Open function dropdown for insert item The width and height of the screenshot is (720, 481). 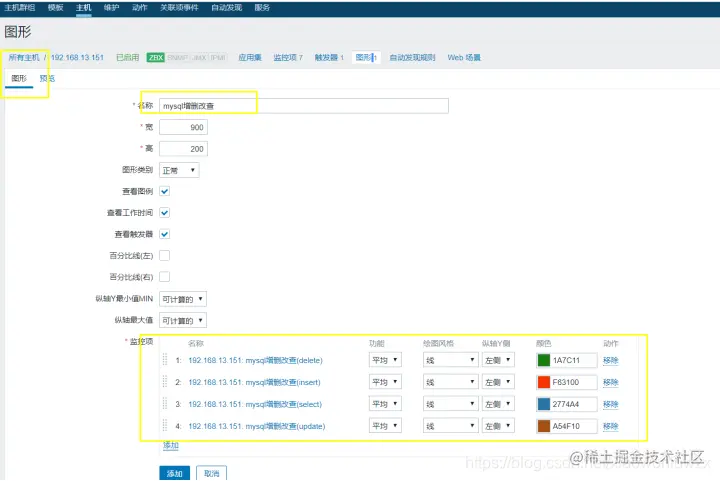pos(385,382)
